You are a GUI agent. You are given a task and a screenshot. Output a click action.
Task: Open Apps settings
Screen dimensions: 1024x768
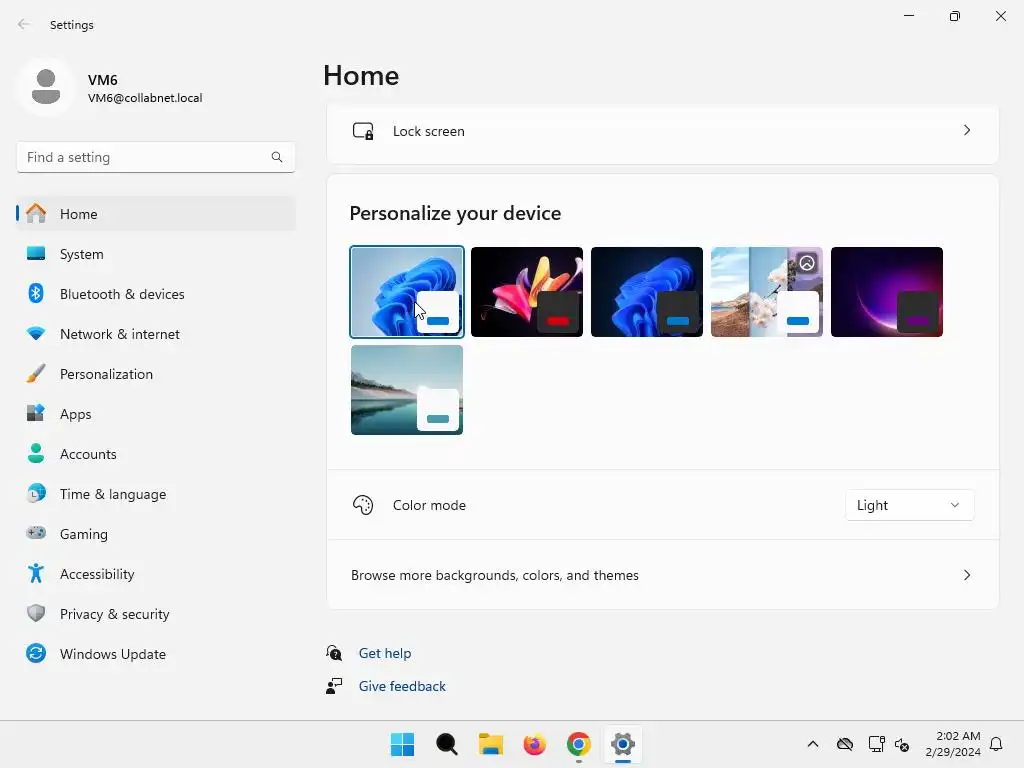tap(156, 414)
